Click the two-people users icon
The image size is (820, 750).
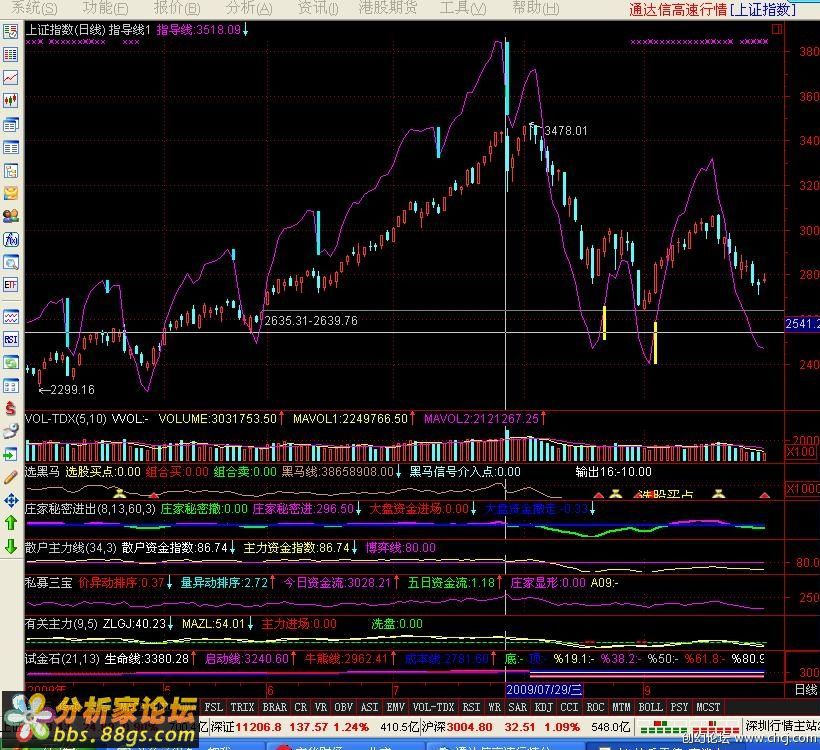(10, 215)
